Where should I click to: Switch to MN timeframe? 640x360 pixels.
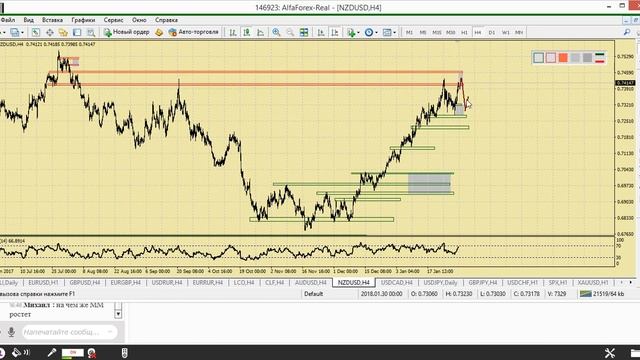[519, 32]
